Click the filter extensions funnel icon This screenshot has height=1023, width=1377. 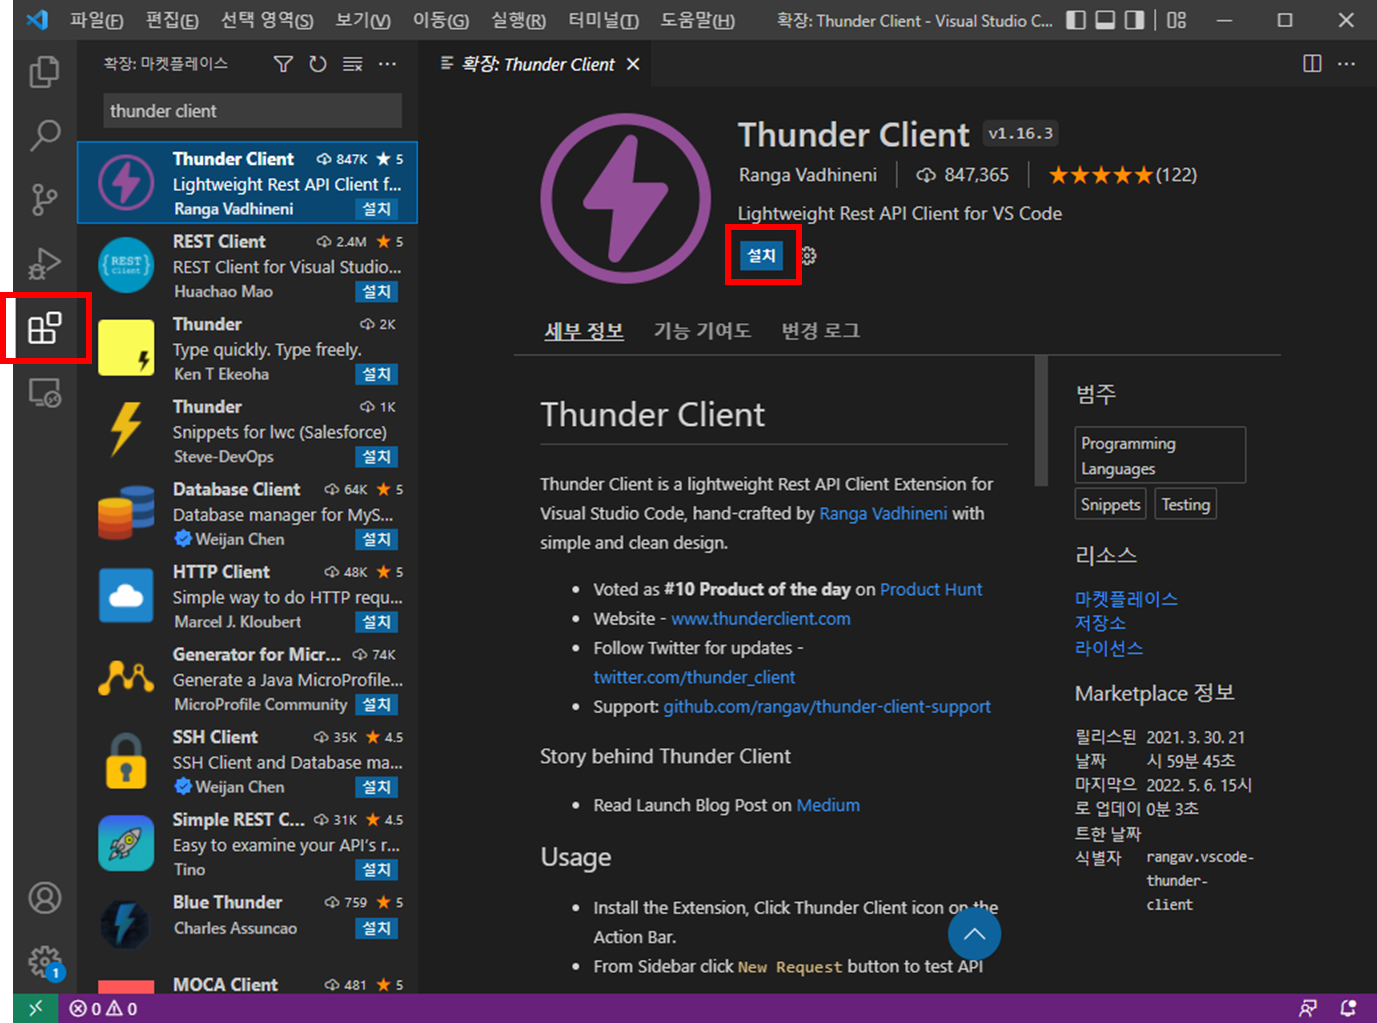[284, 64]
